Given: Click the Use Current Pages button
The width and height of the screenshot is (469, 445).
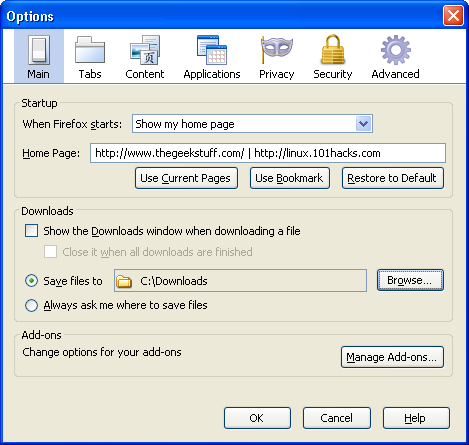Looking at the screenshot, I should (x=186, y=178).
